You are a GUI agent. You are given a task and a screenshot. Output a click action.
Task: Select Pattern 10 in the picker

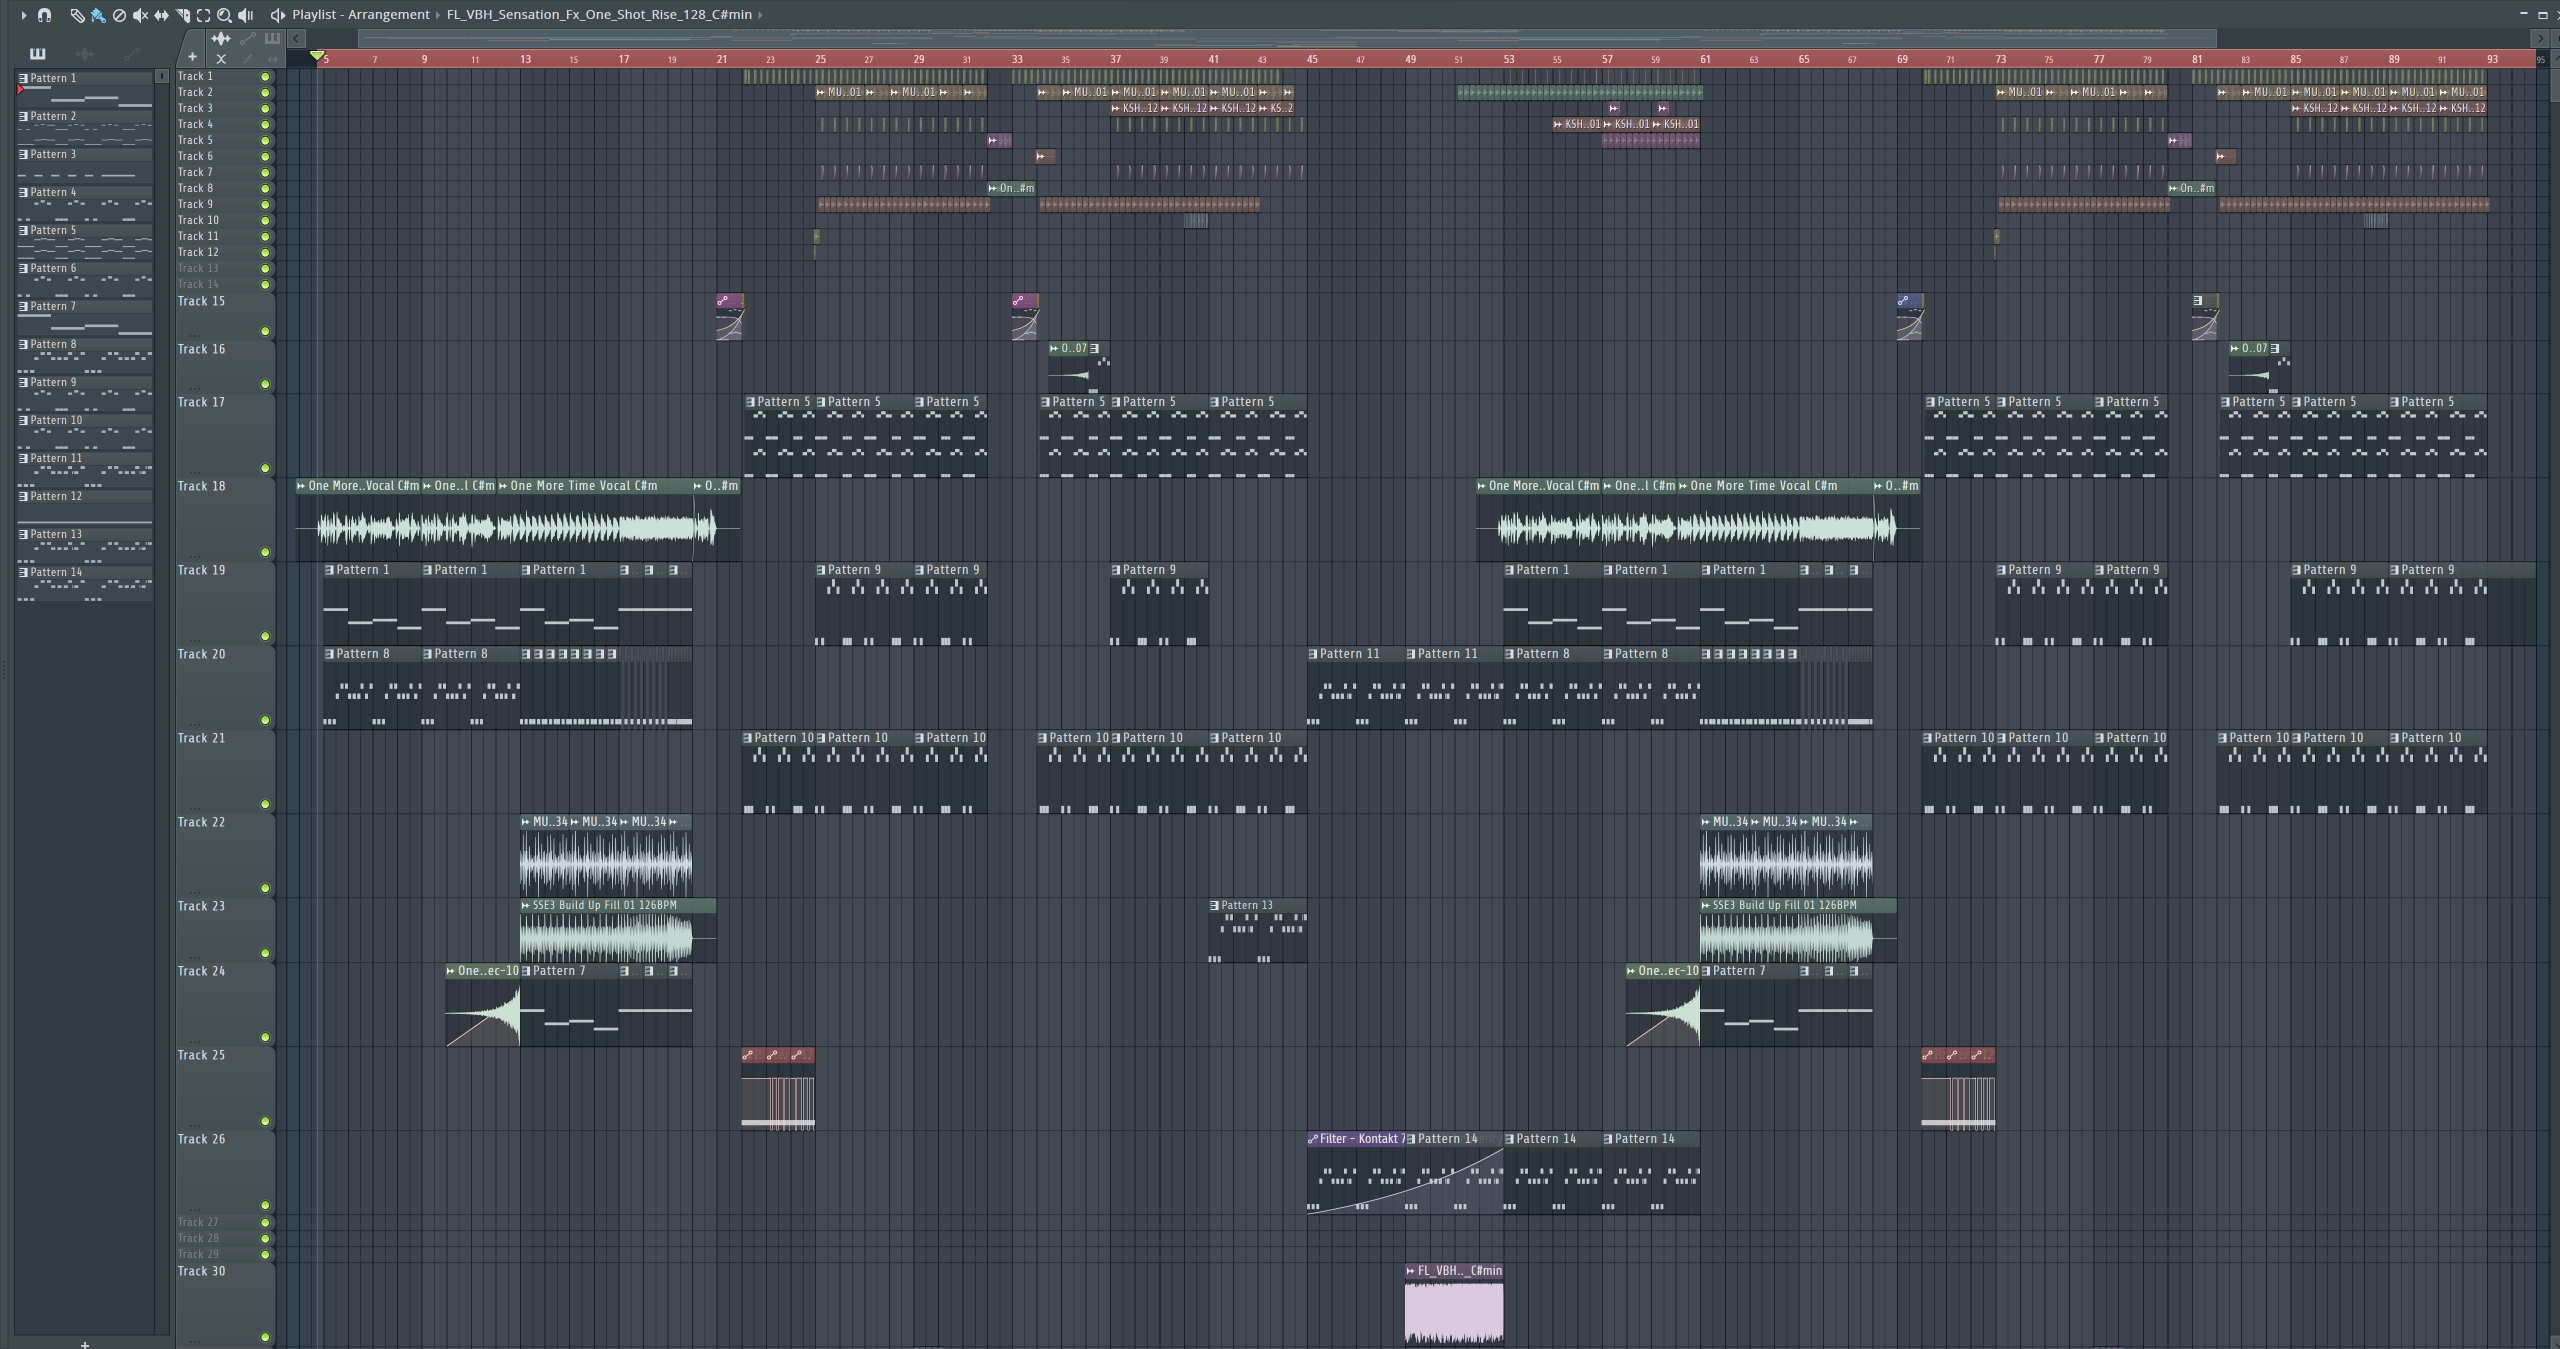click(x=84, y=431)
